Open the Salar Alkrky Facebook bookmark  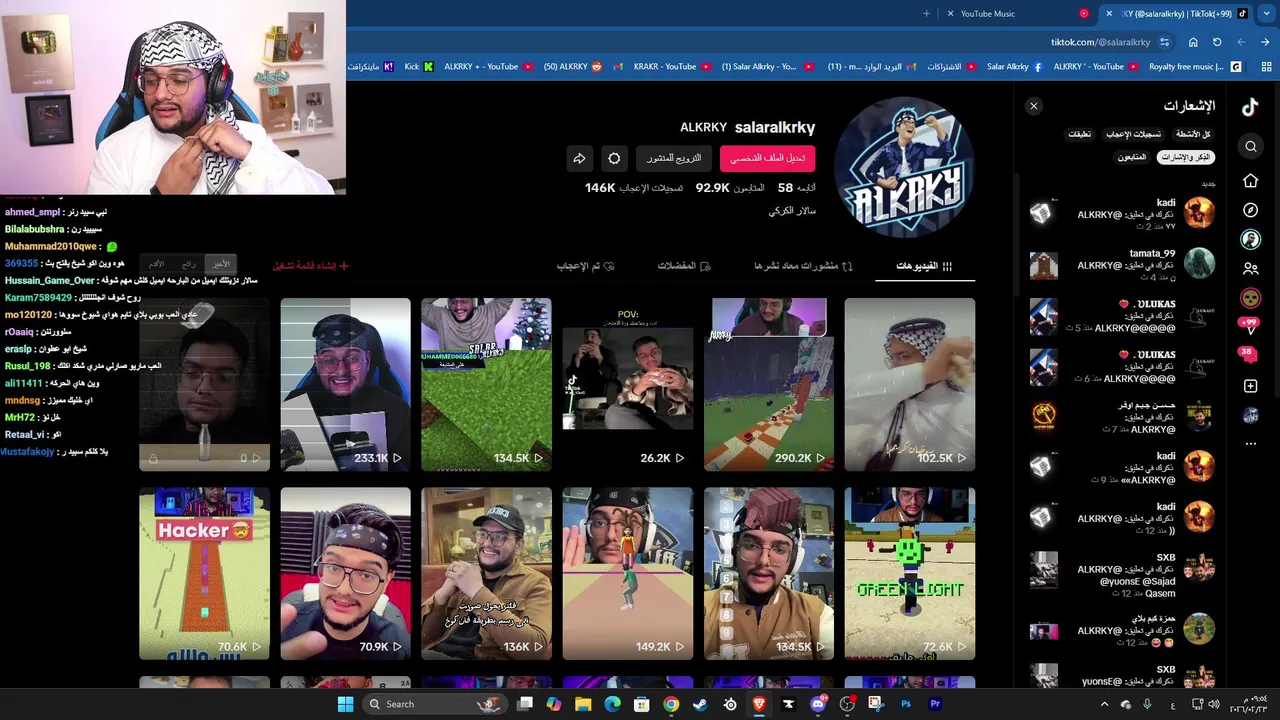click(x=1014, y=66)
